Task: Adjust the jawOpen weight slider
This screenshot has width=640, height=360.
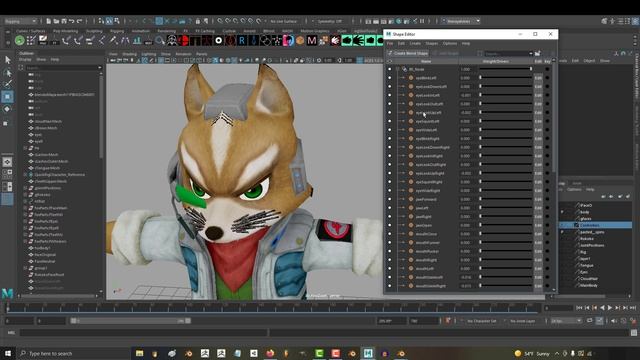Action: [506, 225]
